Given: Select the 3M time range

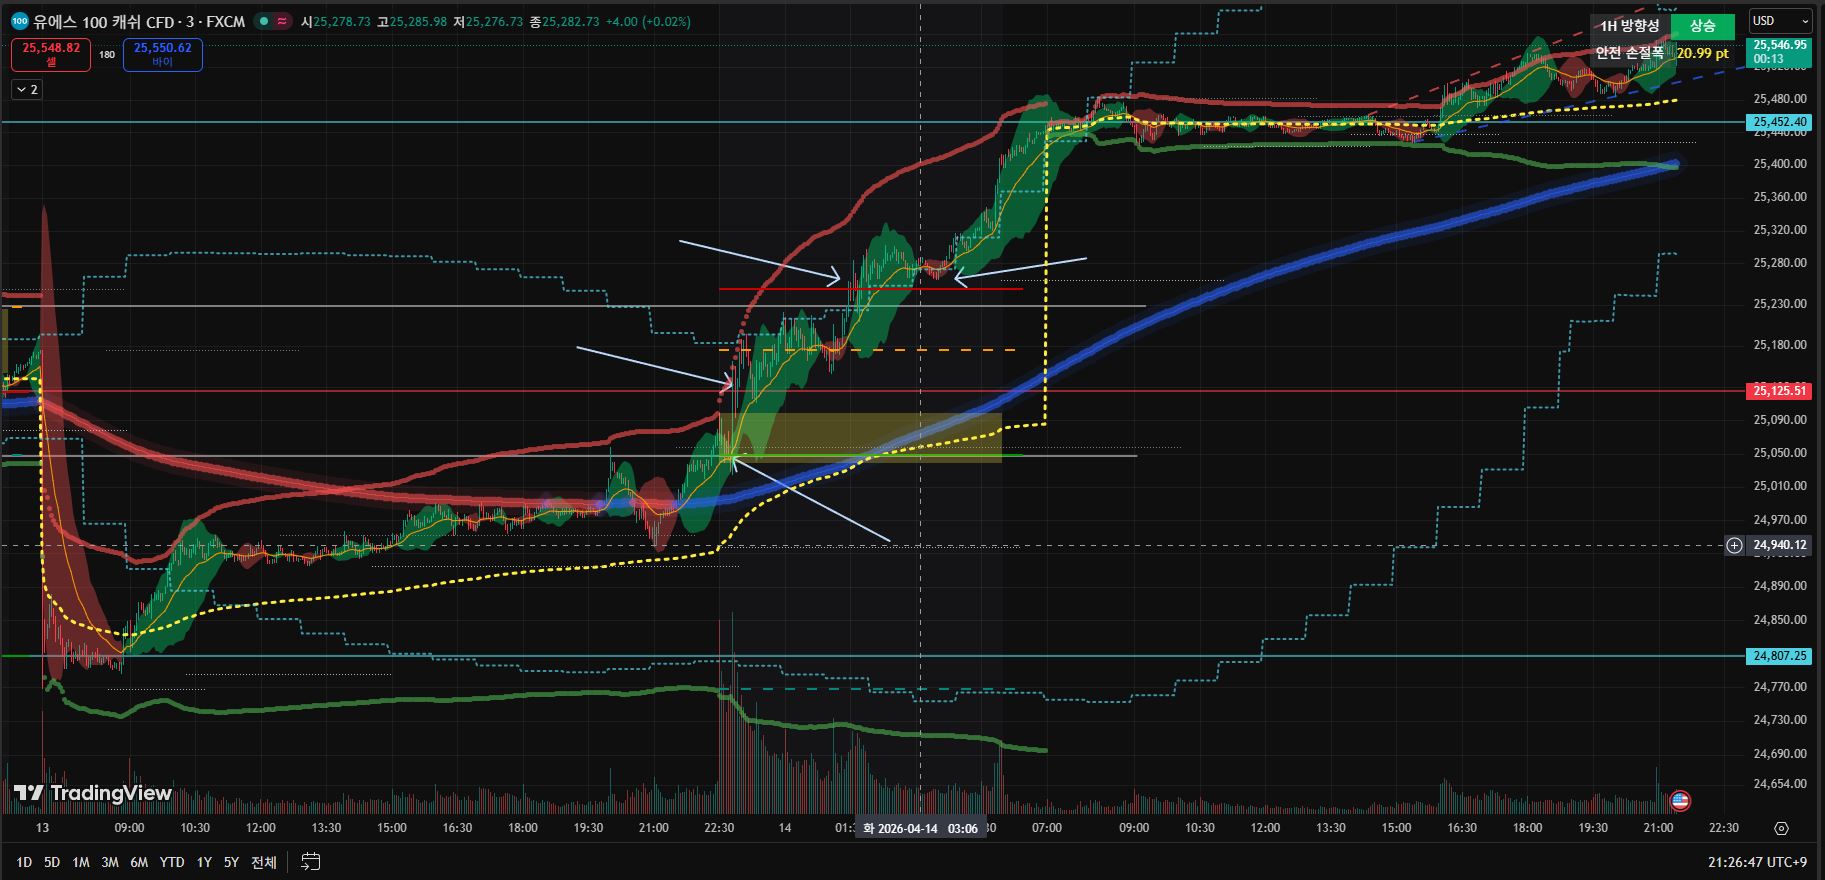Looking at the screenshot, I should click(x=110, y=862).
